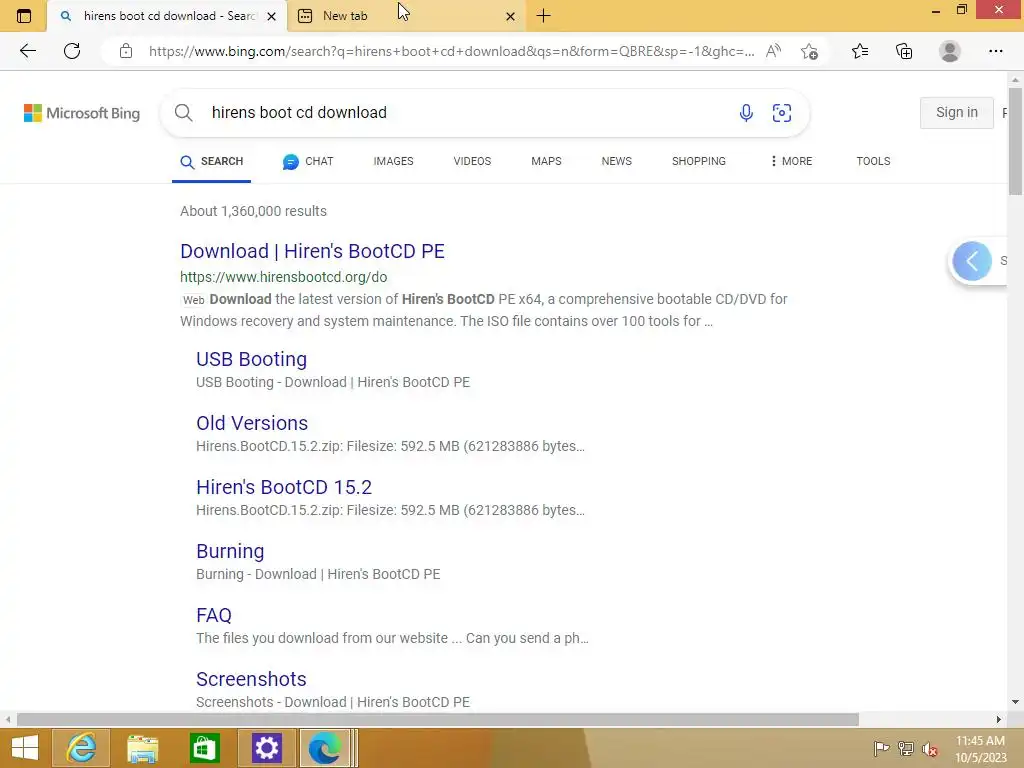Click the search magnifier icon in Bing box
1024x768 pixels.
[x=184, y=112]
